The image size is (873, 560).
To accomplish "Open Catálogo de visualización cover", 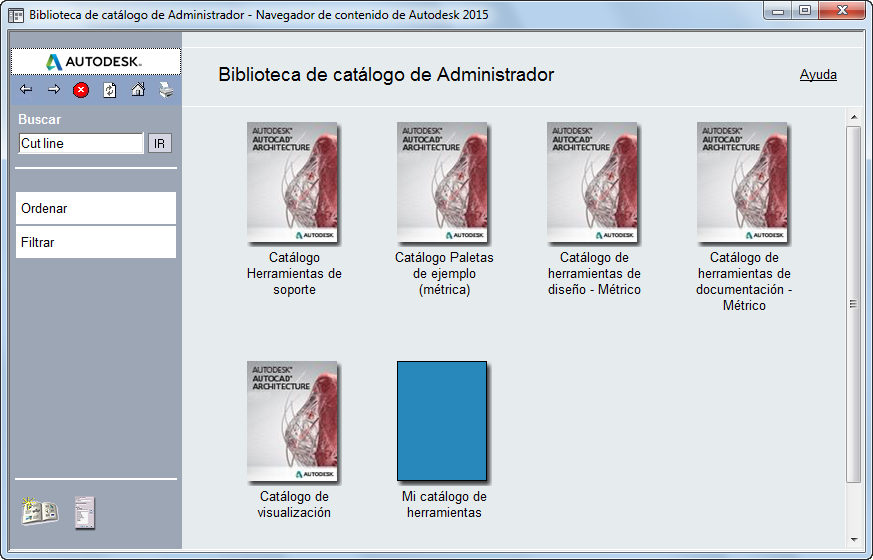I will (292, 421).
